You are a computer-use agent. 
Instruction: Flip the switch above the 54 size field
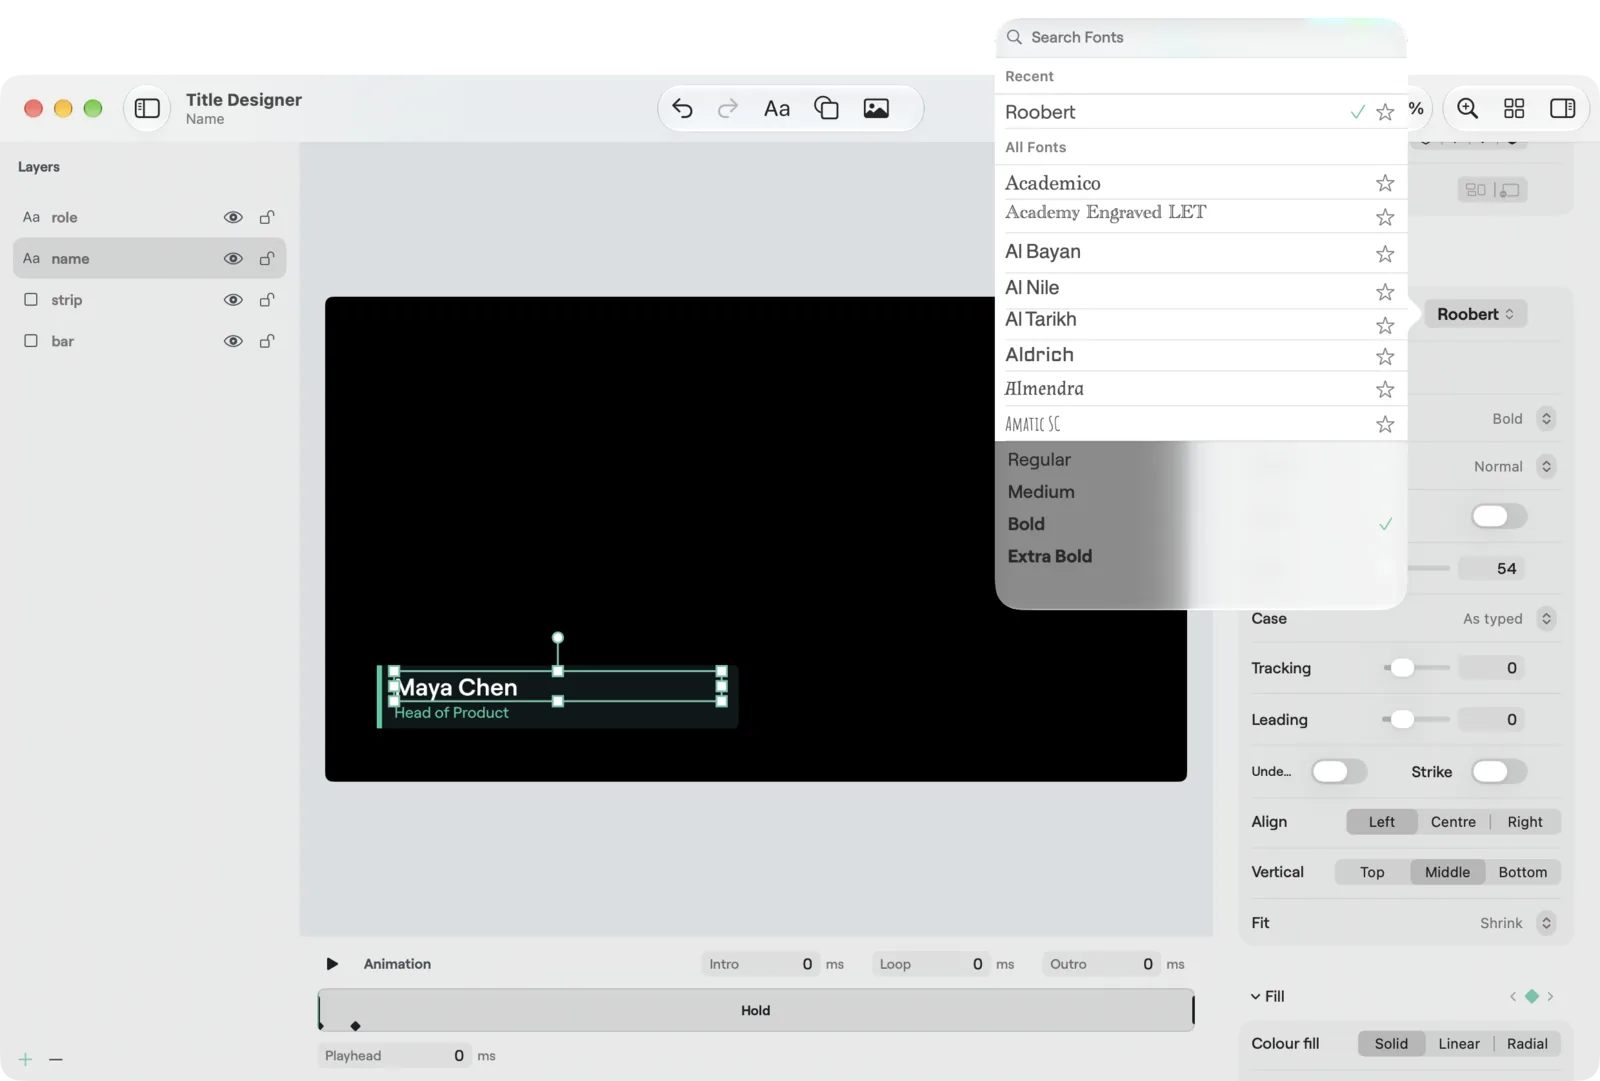click(x=1498, y=516)
